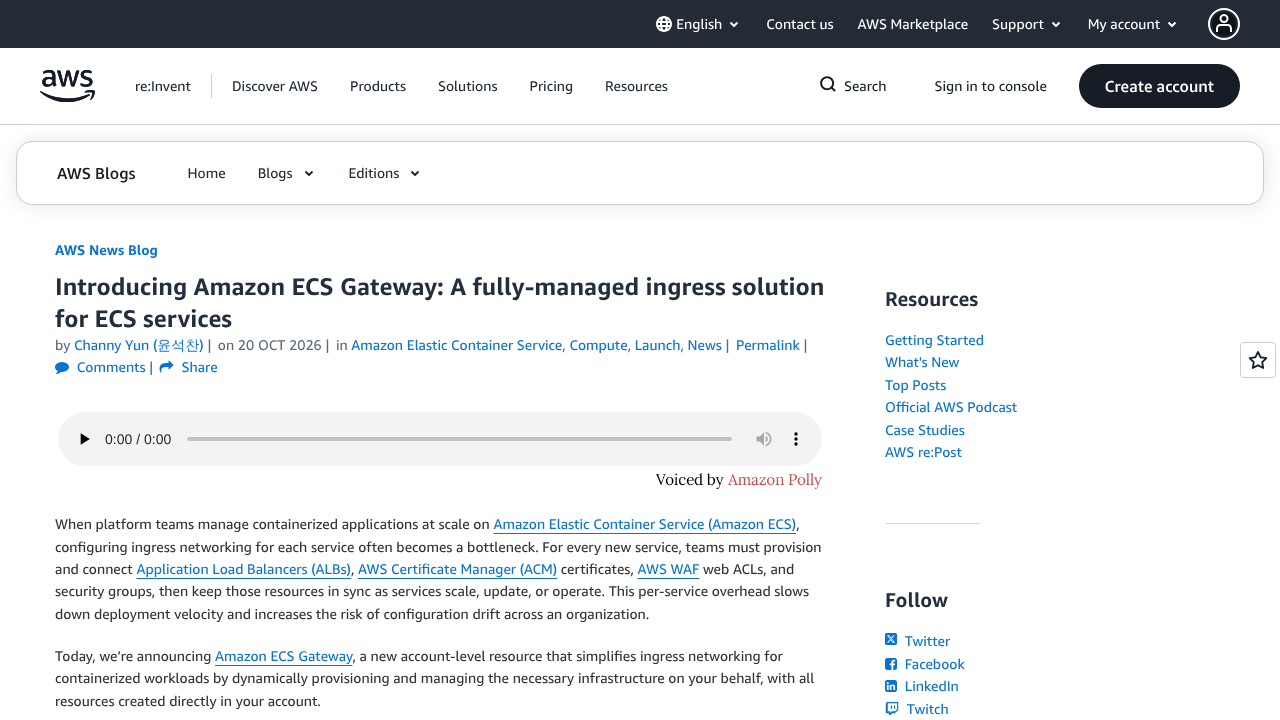This screenshot has width=1280, height=720.
Task: Open the Solutions menu
Action: point(468,86)
